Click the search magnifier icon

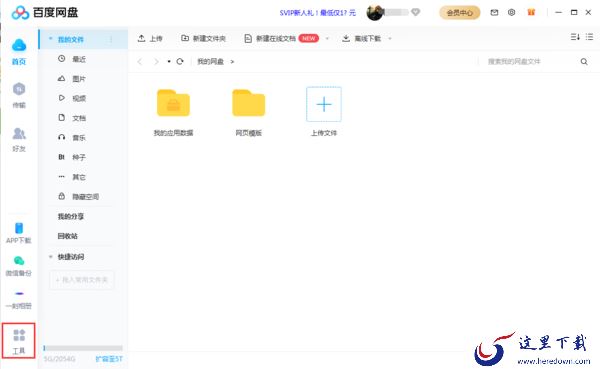[x=584, y=62]
